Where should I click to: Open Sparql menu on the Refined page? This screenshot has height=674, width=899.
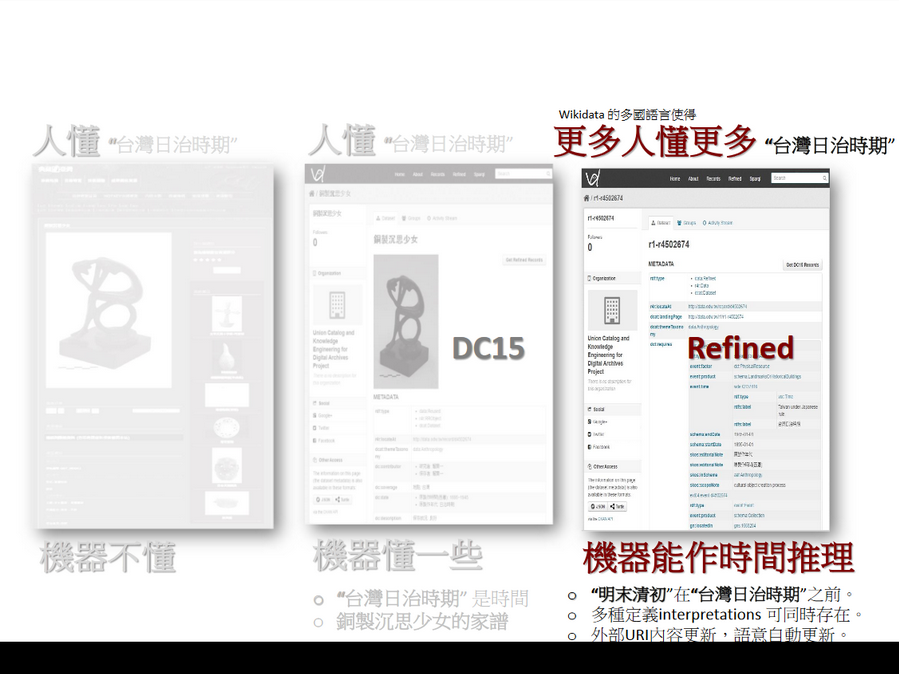755,179
